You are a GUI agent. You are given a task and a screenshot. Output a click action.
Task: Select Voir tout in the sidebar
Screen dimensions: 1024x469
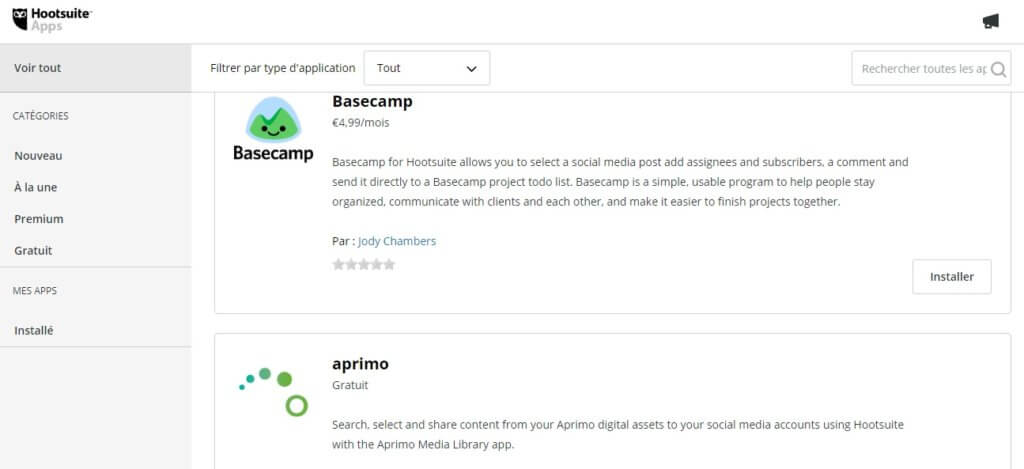pyautogui.click(x=38, y=68)
